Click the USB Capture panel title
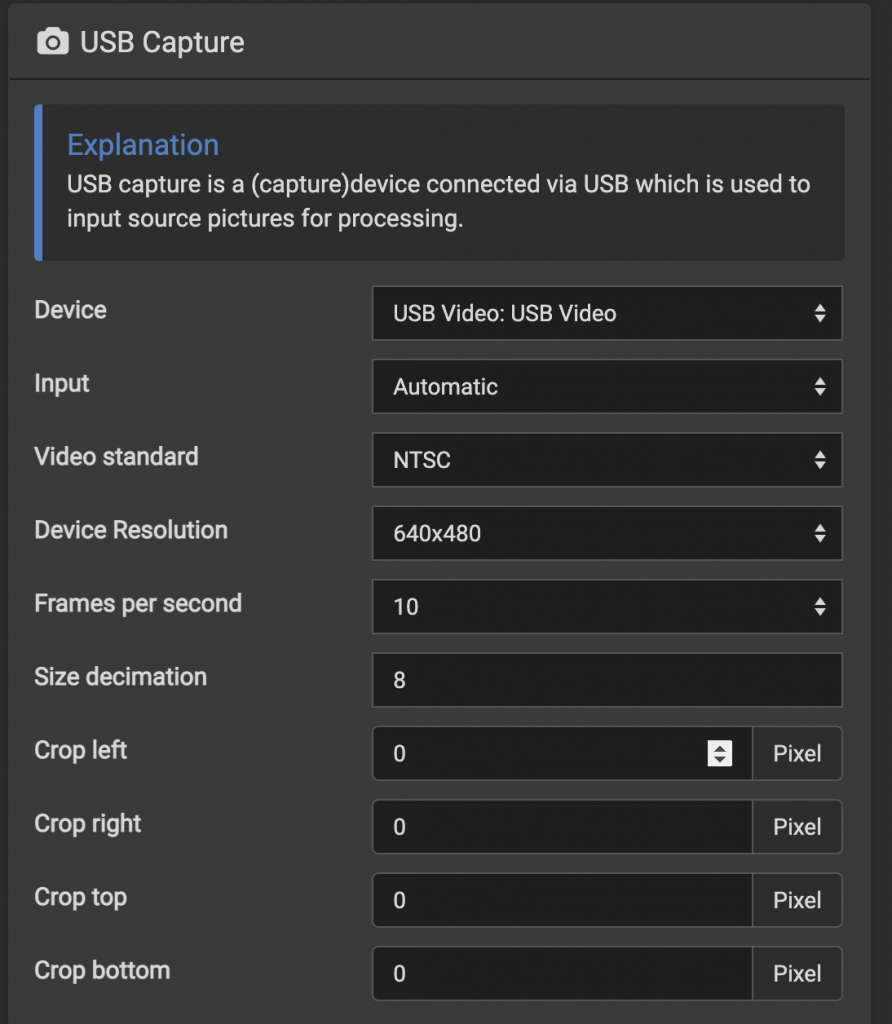The image size is (892, 1024). [x=162, y=42]
